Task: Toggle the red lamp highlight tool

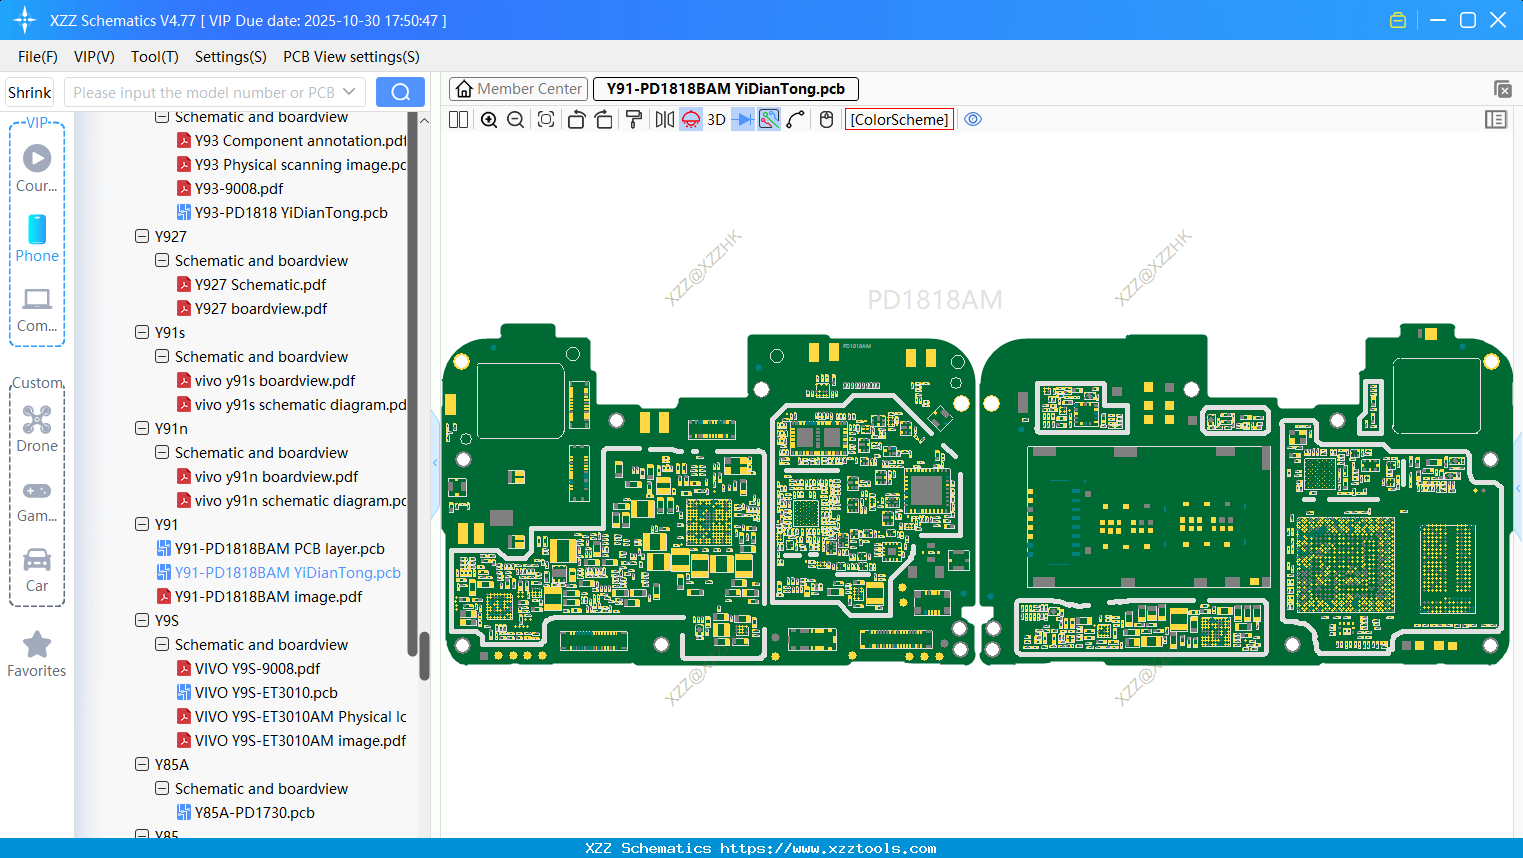Action: point(691,119)
